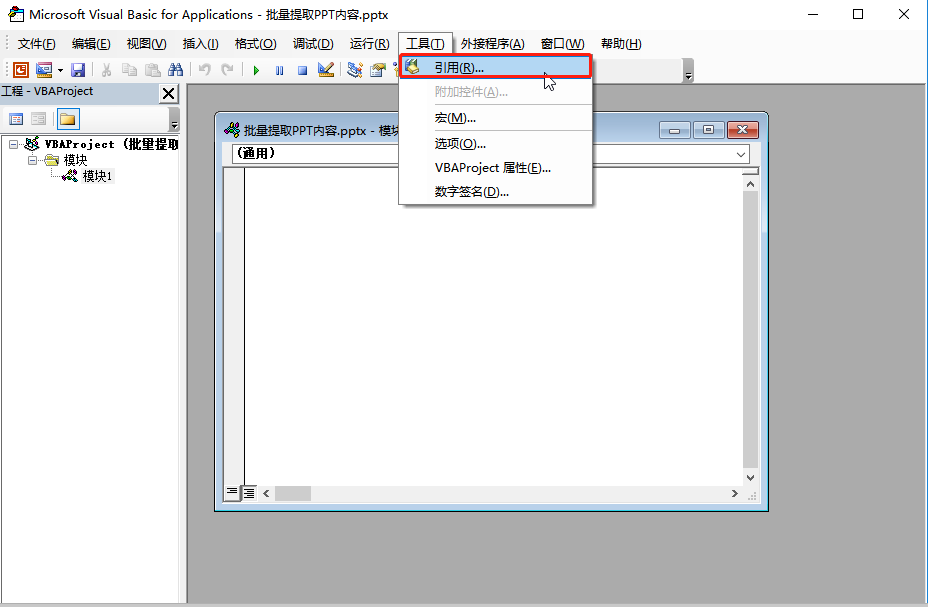Choose VBAProject 属性(E)... menu entry

click(495, 167)
